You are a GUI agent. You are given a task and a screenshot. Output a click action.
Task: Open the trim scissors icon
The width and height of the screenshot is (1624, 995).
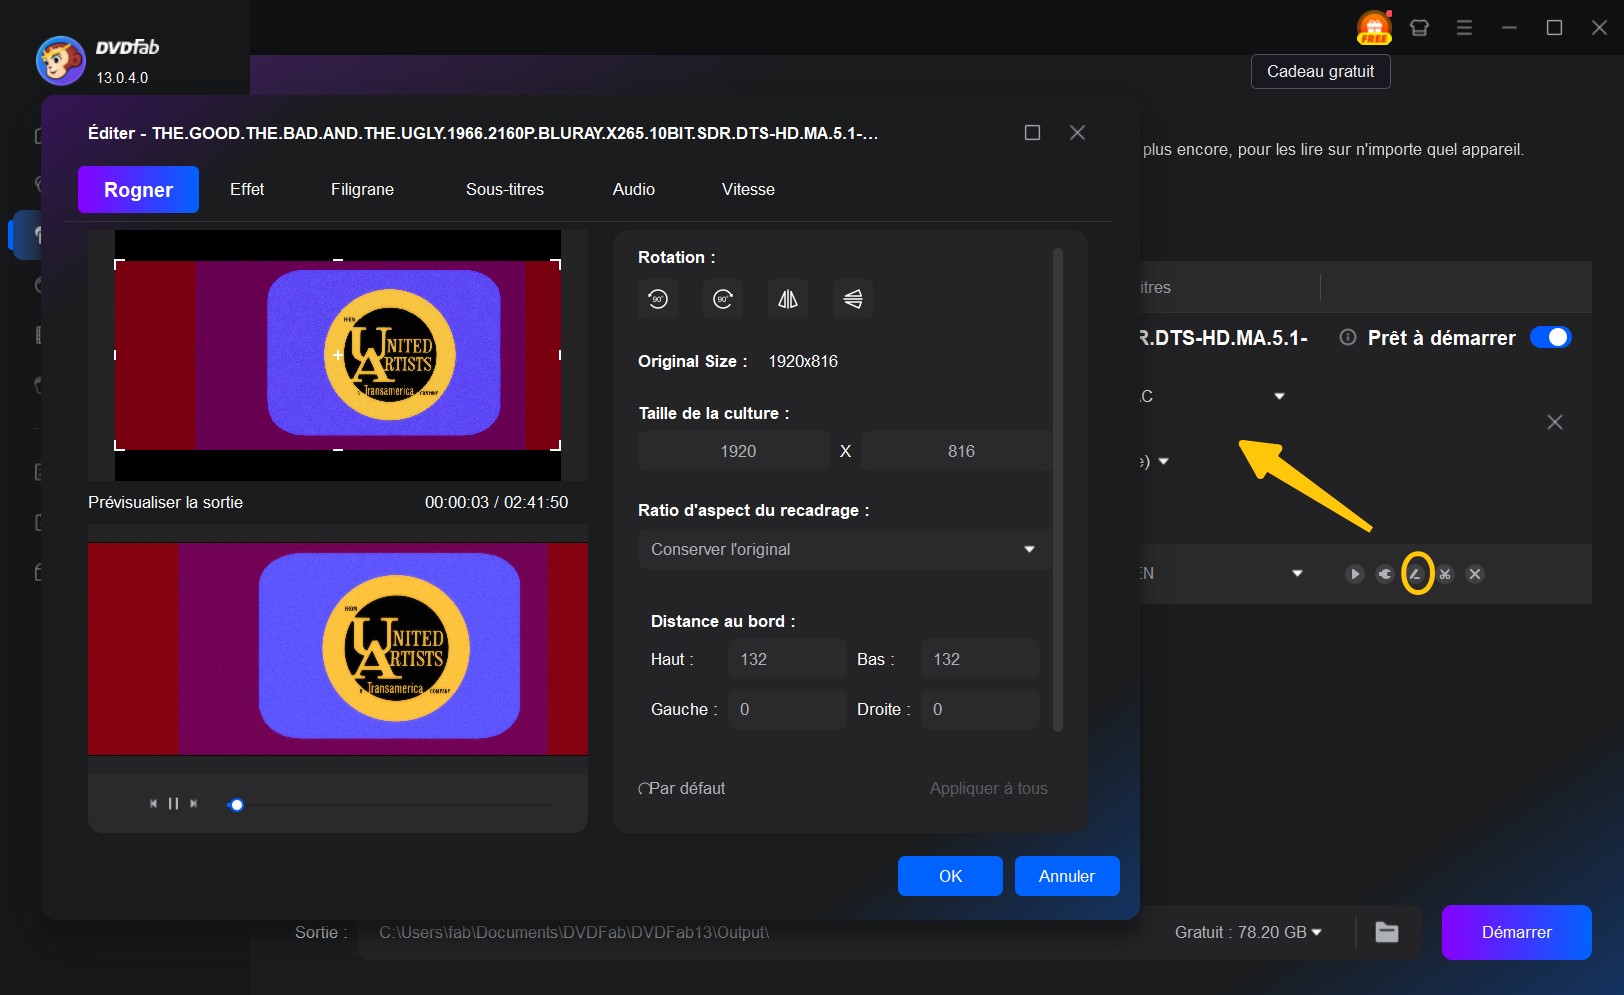[1445, 574]
